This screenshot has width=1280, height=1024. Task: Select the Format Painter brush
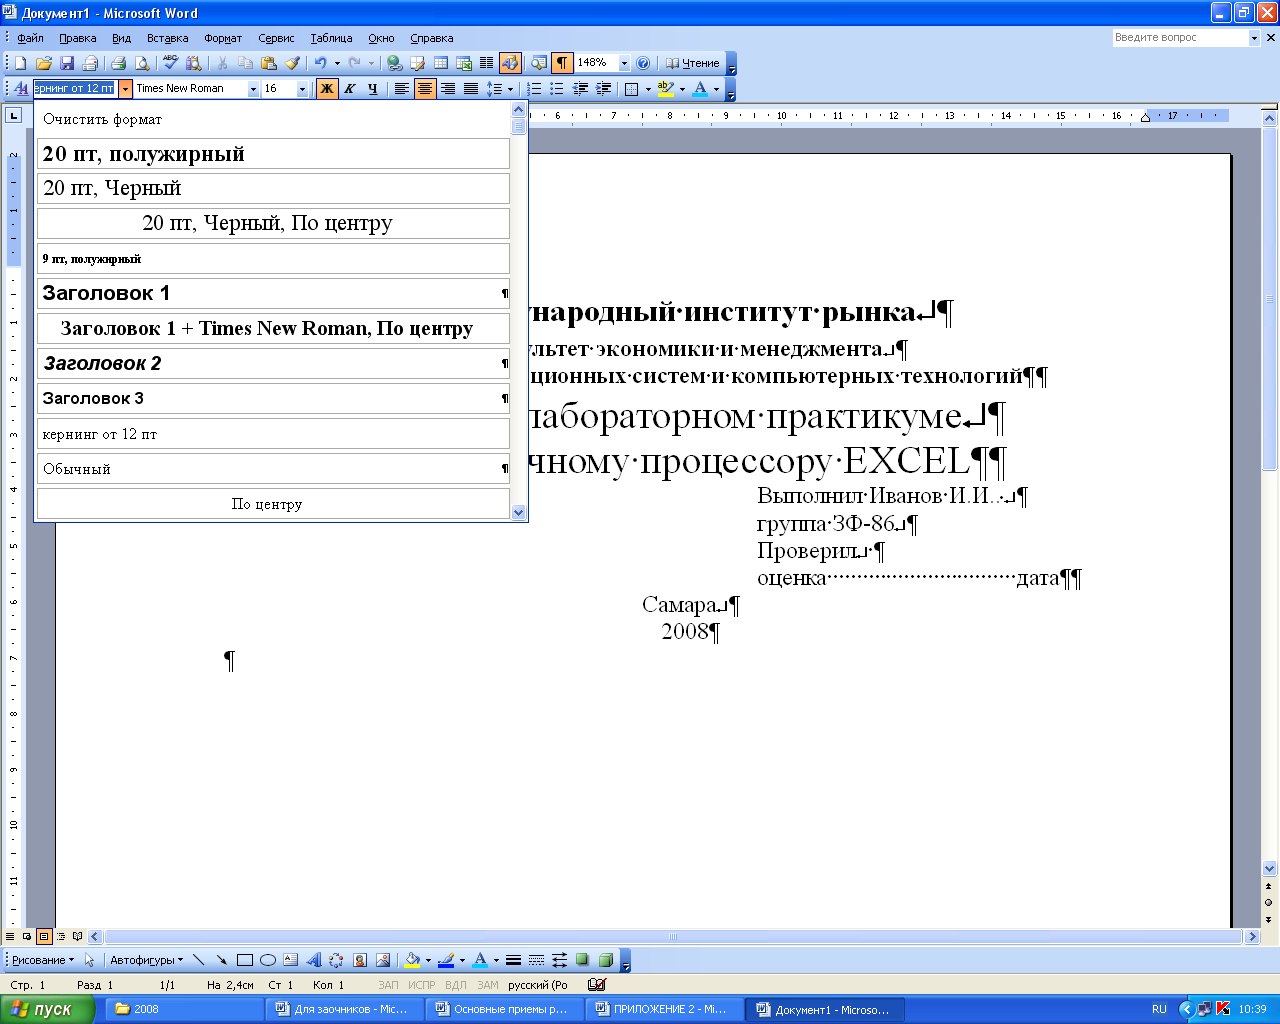(x=292, y=63)
